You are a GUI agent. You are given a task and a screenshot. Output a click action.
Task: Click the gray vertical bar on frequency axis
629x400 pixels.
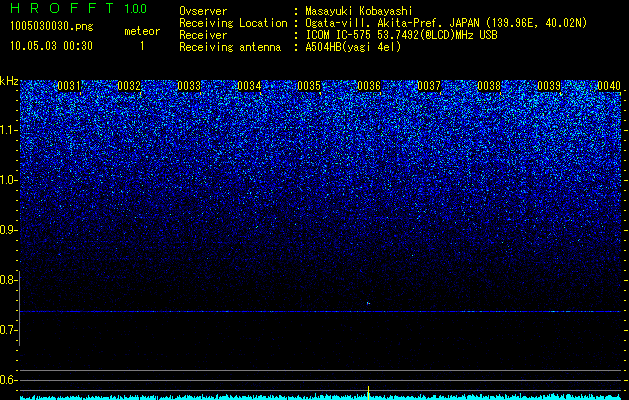coord(19,308)
